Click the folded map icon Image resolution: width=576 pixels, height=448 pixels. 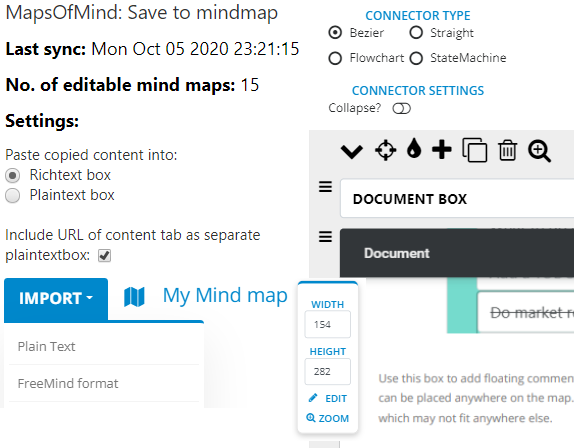(134, 297)
